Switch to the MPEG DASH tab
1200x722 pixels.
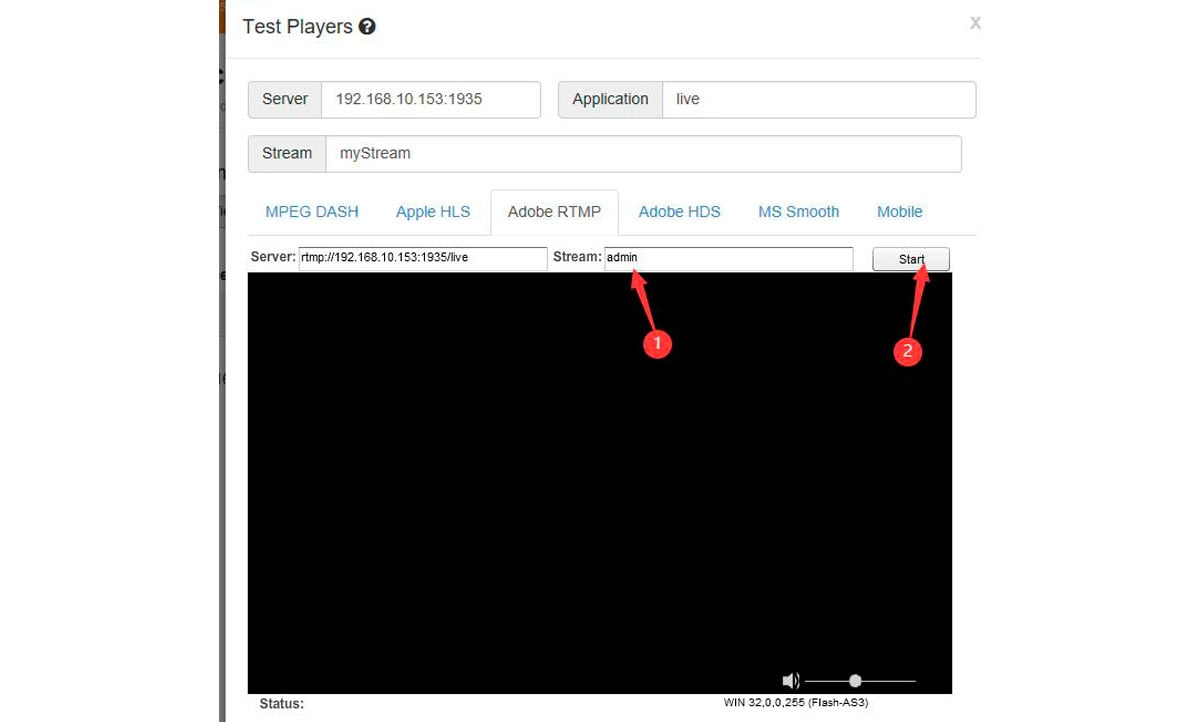(311, 212)
